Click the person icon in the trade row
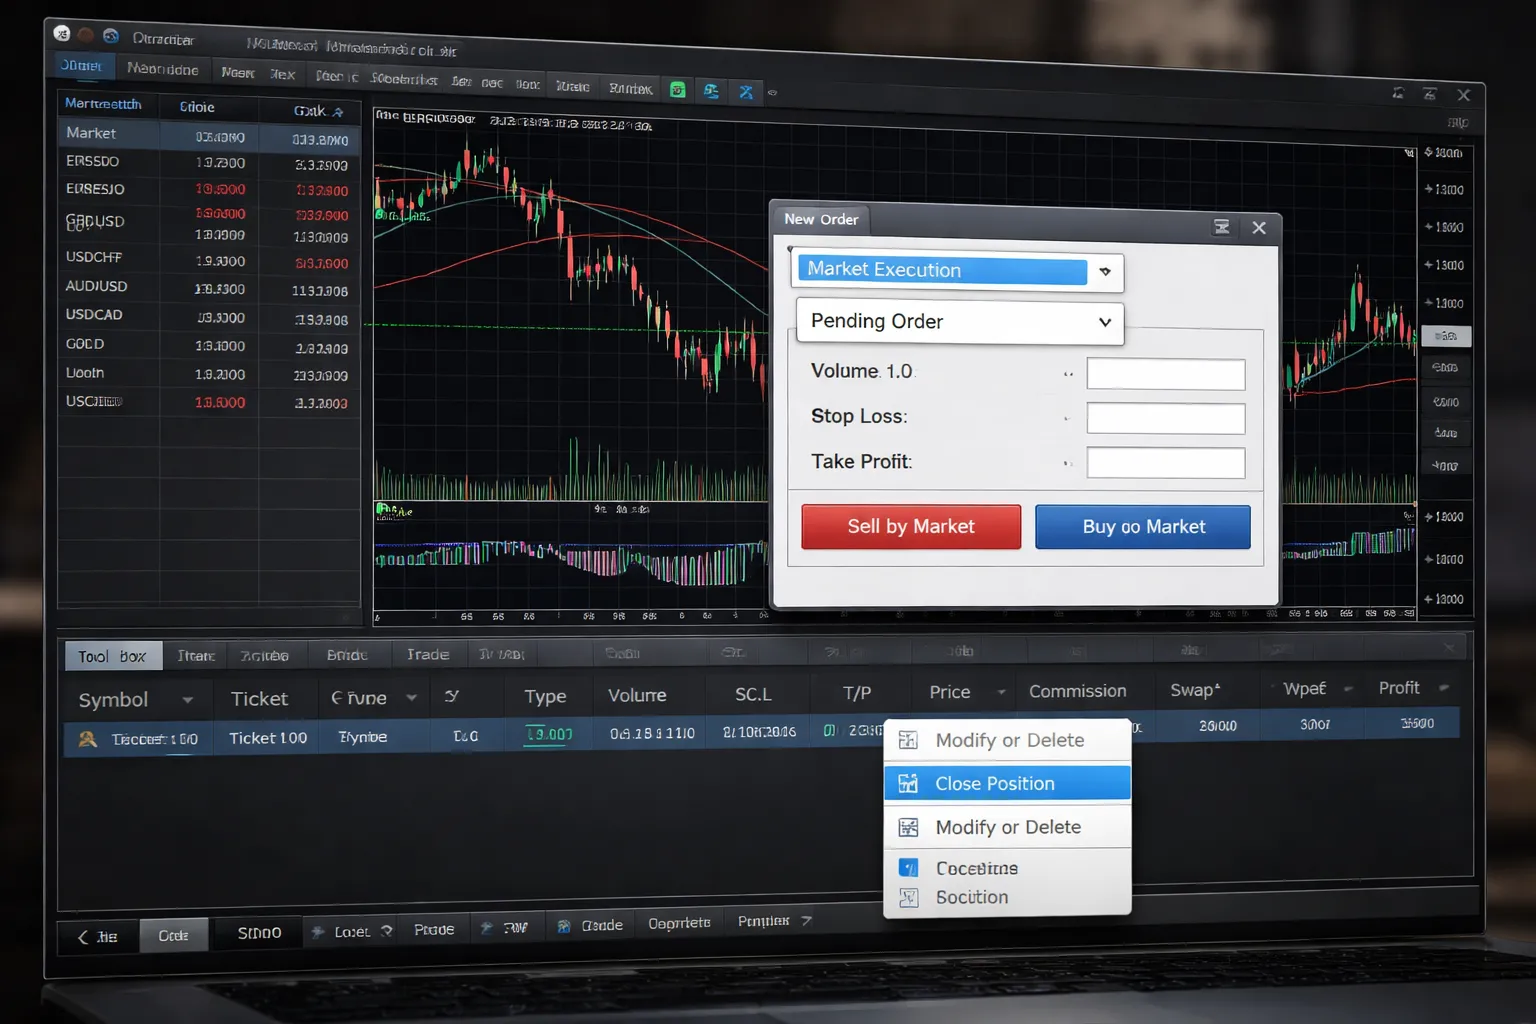The image size is (1536, 1024). pyautogui.click(x=88, y=739)
